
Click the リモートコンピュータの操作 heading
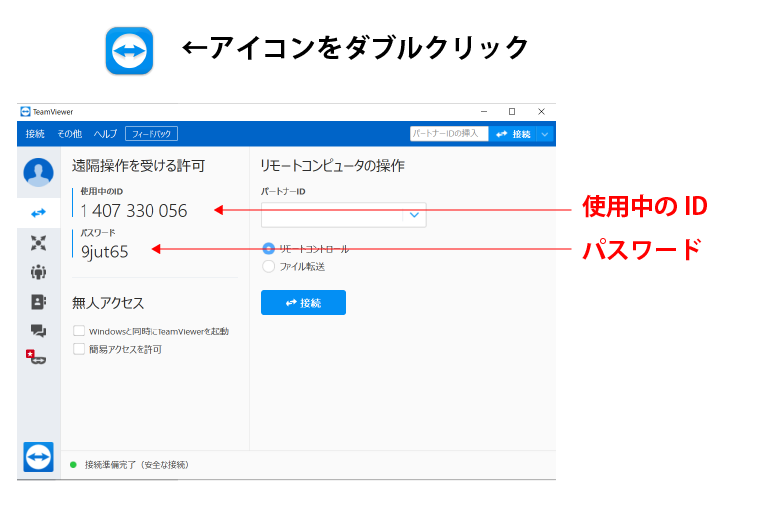click(332, 166)
